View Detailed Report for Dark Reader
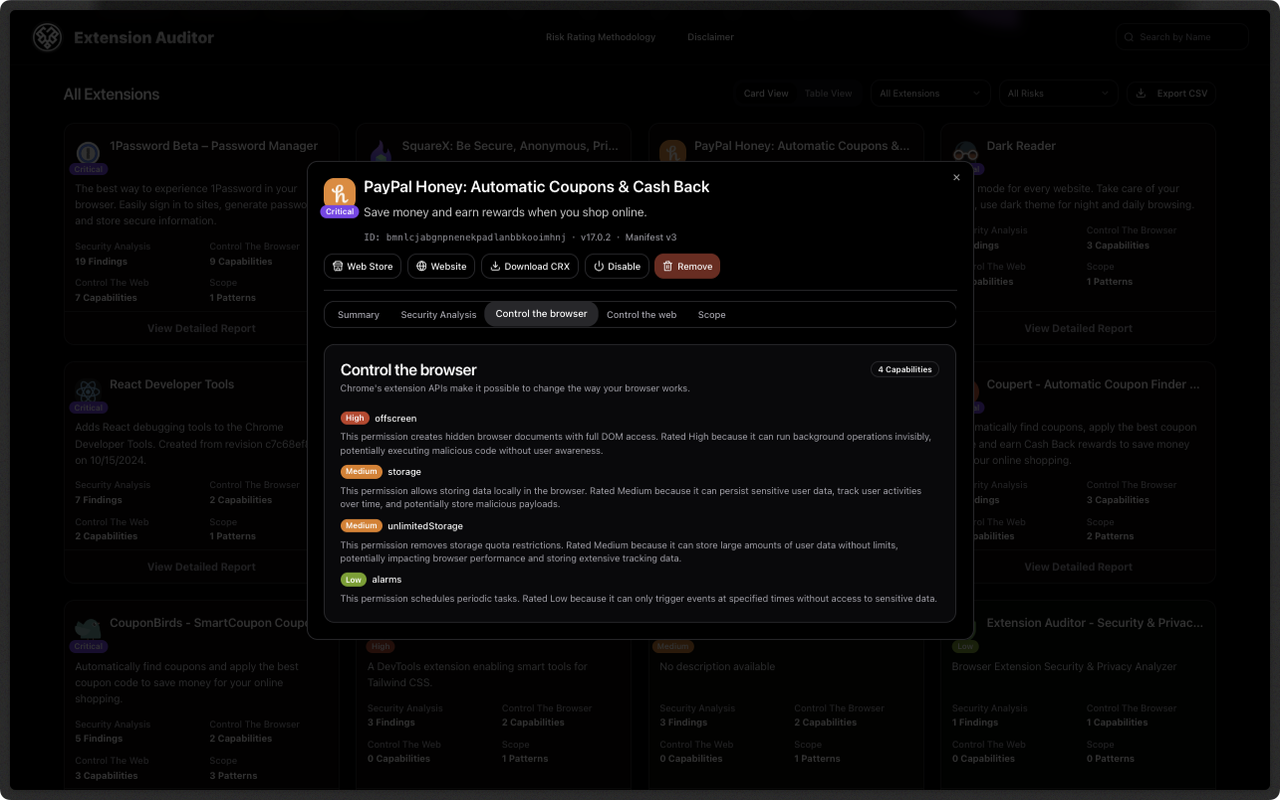The height and width of the screenshot is (800, 1280). [x=1078, y=328]
